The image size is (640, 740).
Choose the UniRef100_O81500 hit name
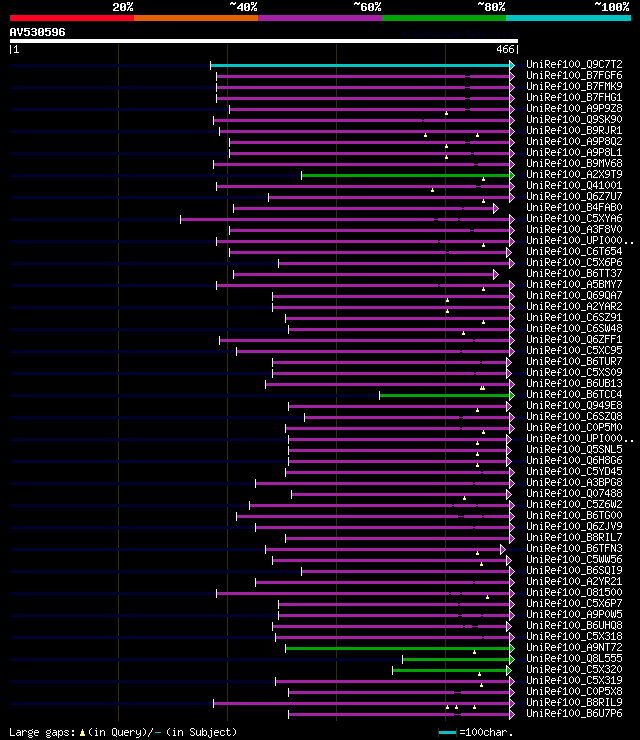[574, 592]
